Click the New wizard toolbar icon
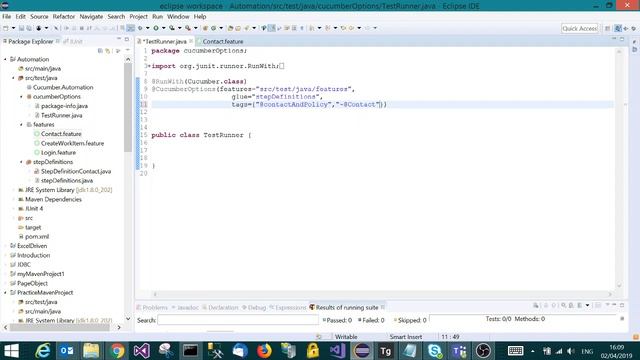640x360 pixels. [x=6, y=28]
